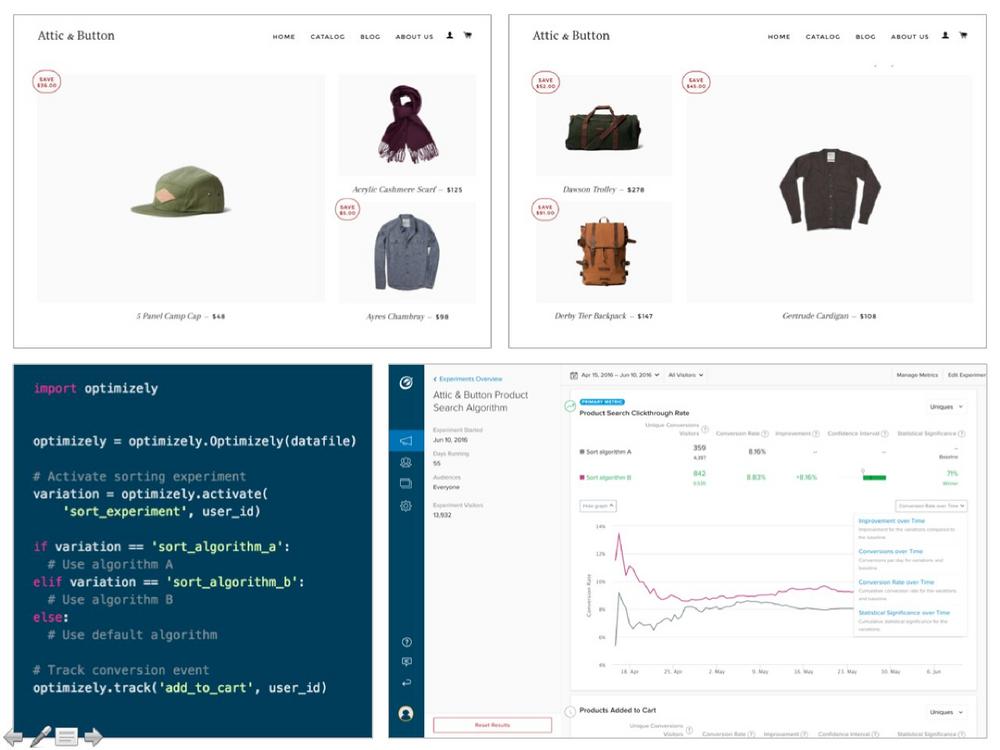Open Catalog in left storefront navigation
This screenshot has width=1000, height=750.
327,37
